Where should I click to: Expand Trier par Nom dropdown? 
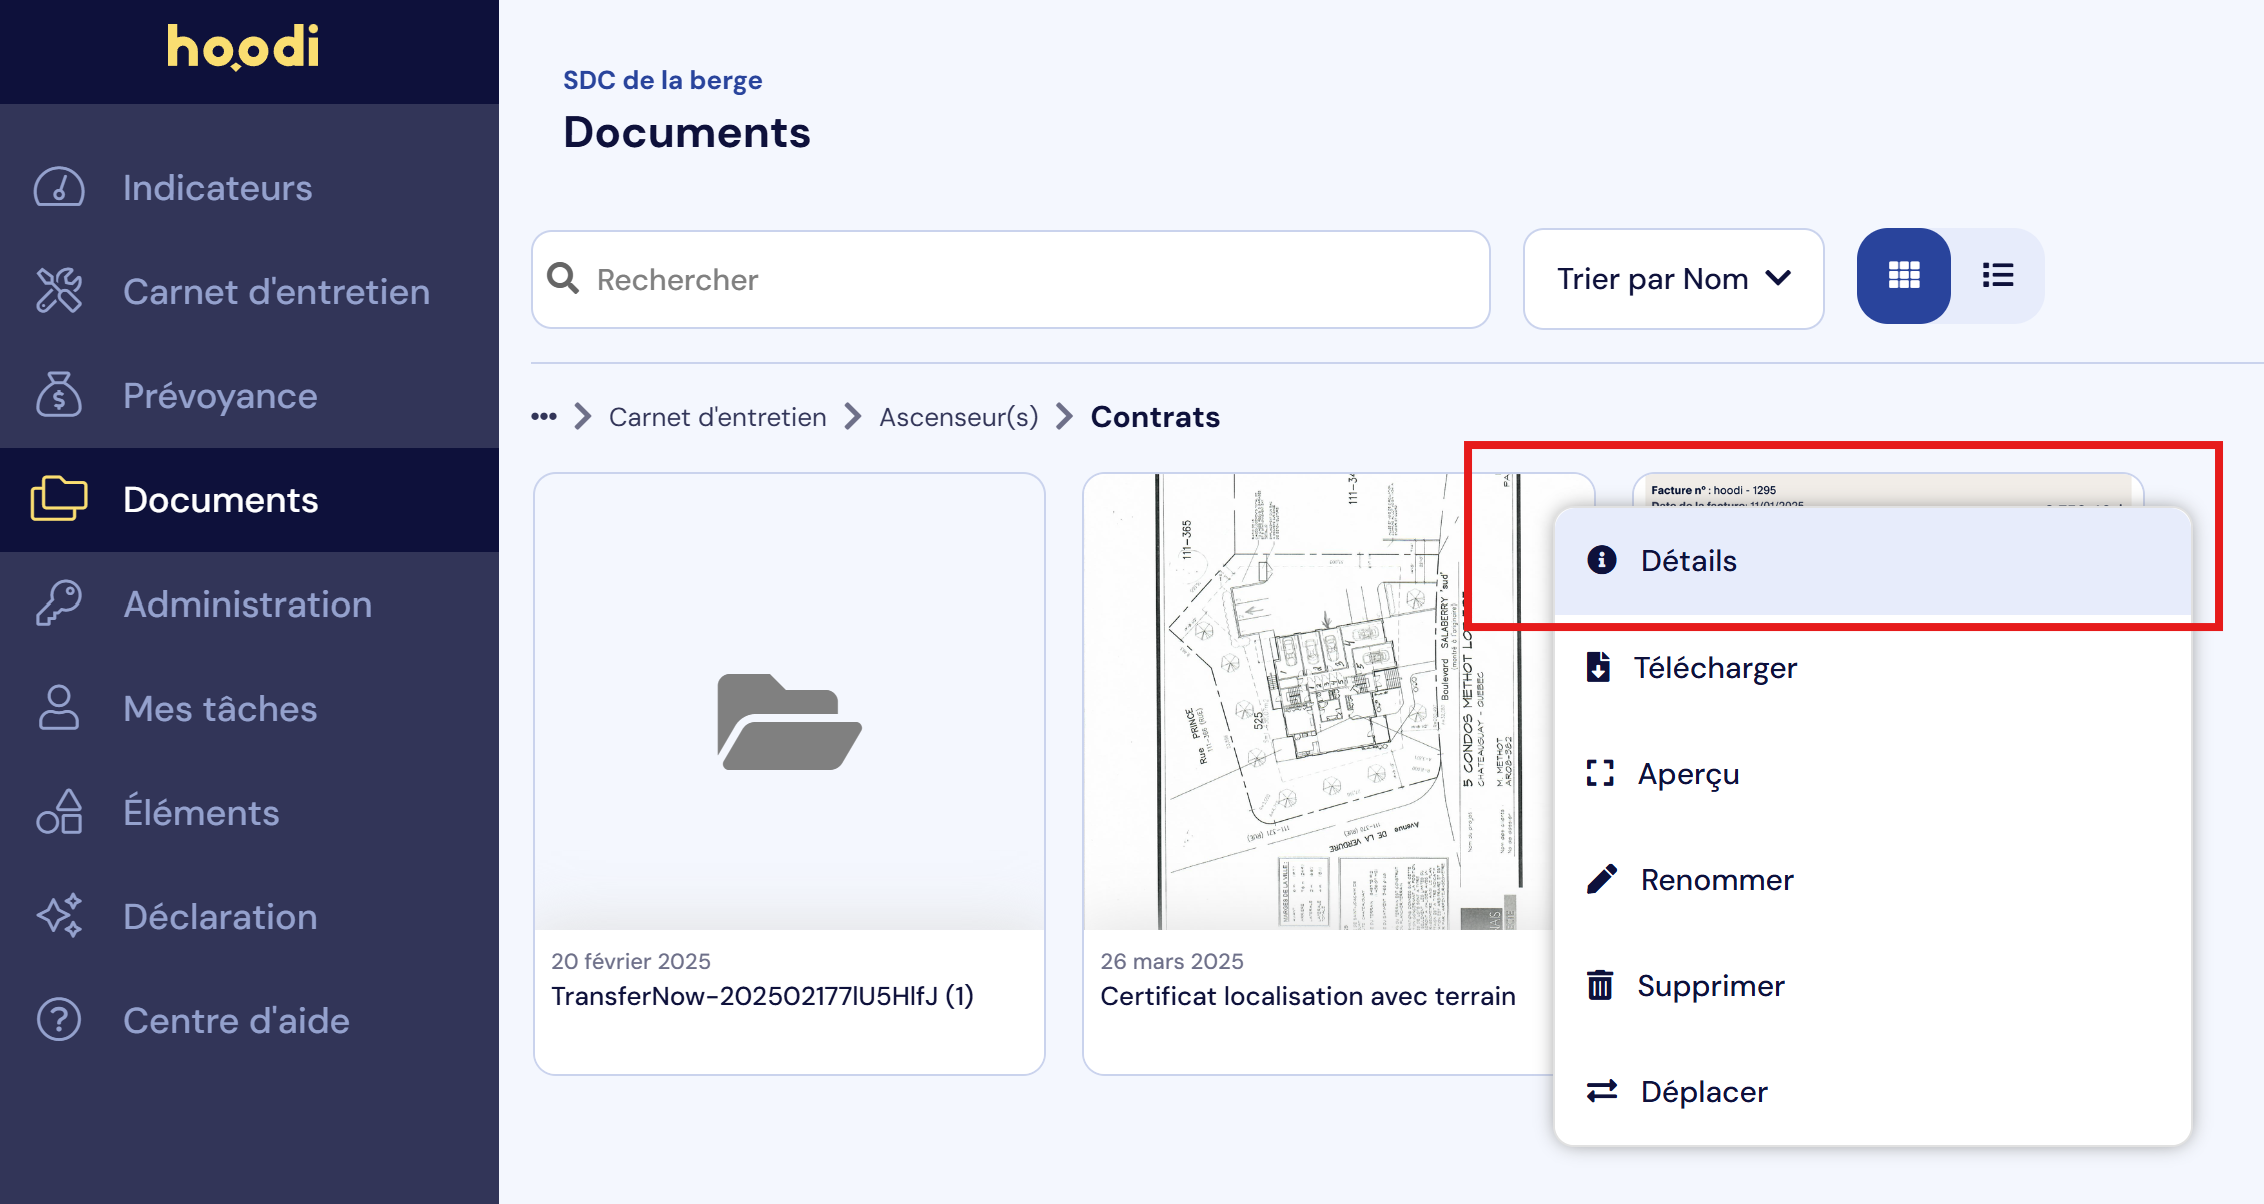(1673, 279)
